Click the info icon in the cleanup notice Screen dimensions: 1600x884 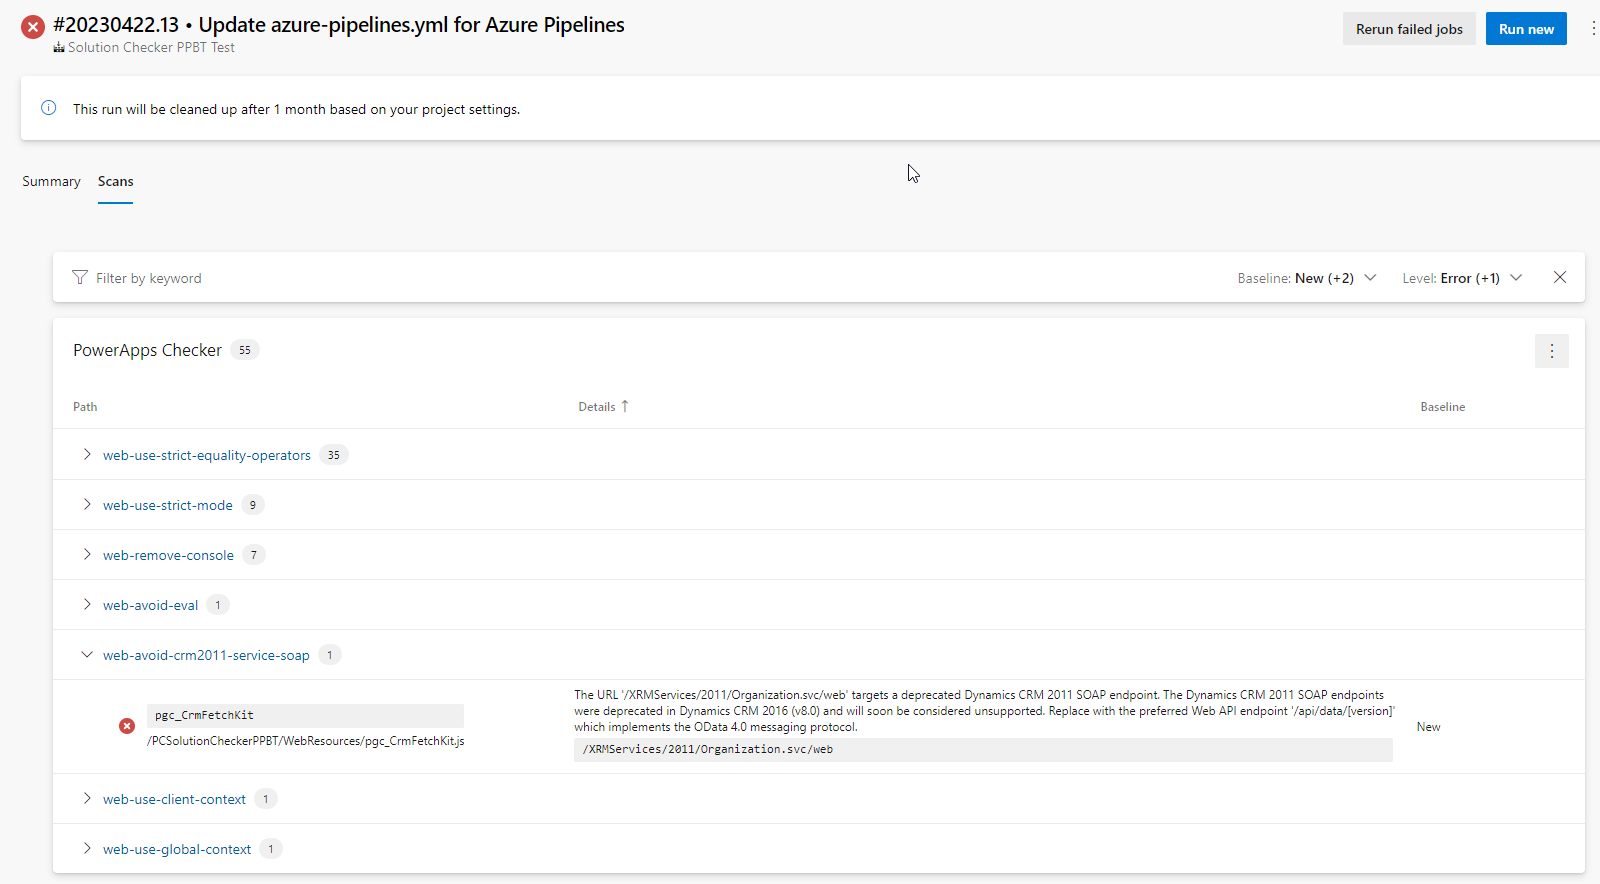coord(48,108)
